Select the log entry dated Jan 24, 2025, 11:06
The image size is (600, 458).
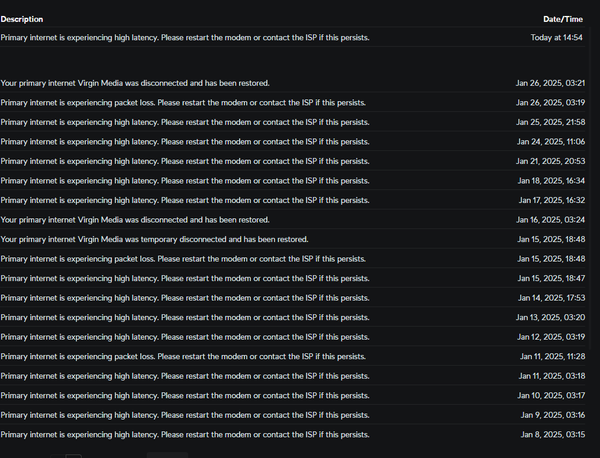[292, 142]
